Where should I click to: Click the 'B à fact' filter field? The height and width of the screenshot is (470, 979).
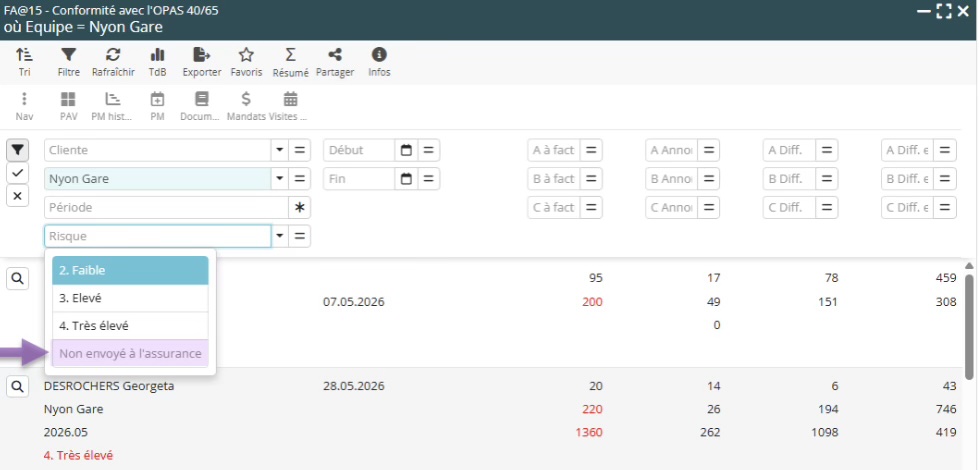point(553,179)
